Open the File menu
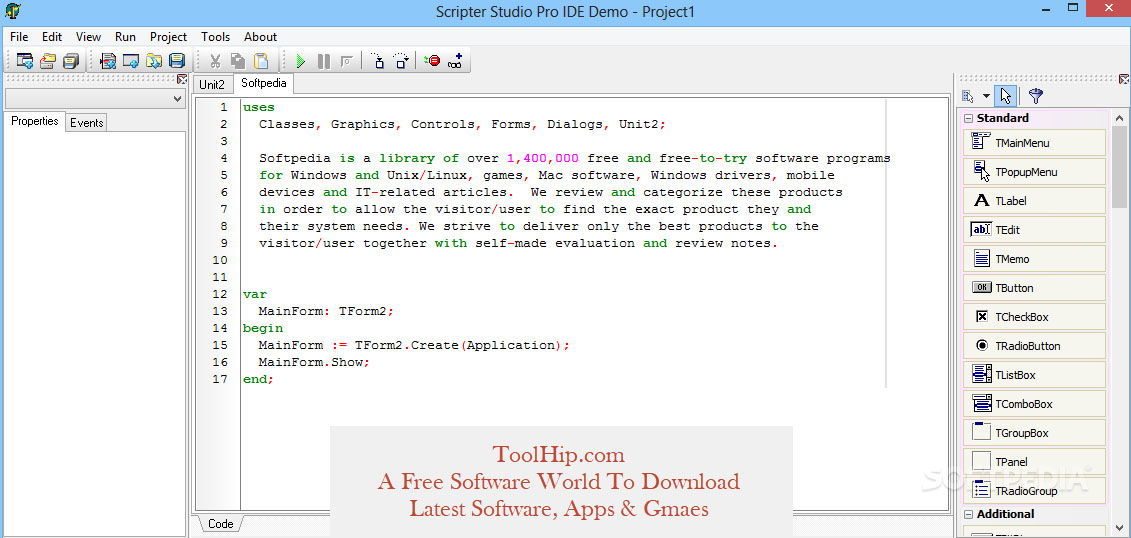This screenshot has width=1131, height=538. tap(19, 37)
